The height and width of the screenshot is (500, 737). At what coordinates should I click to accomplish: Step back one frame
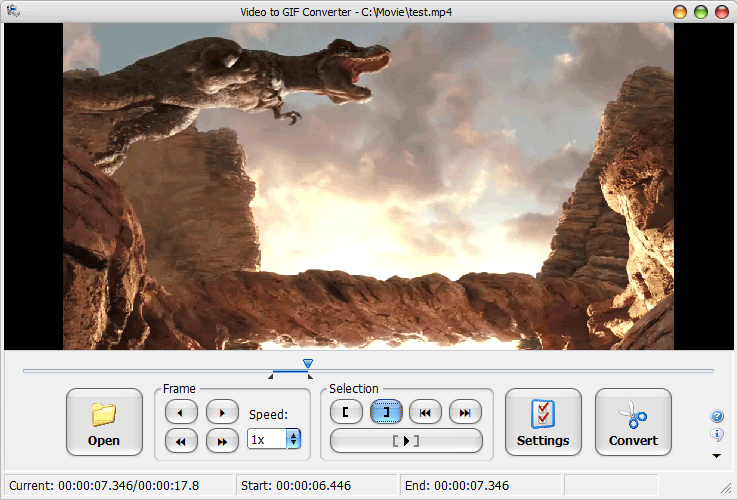[x=180, y=411]
